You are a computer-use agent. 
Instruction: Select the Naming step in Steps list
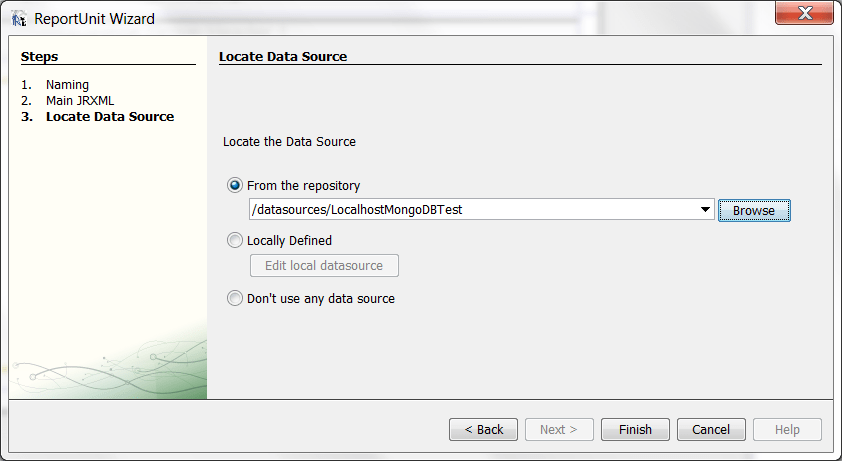click(67, 85)
